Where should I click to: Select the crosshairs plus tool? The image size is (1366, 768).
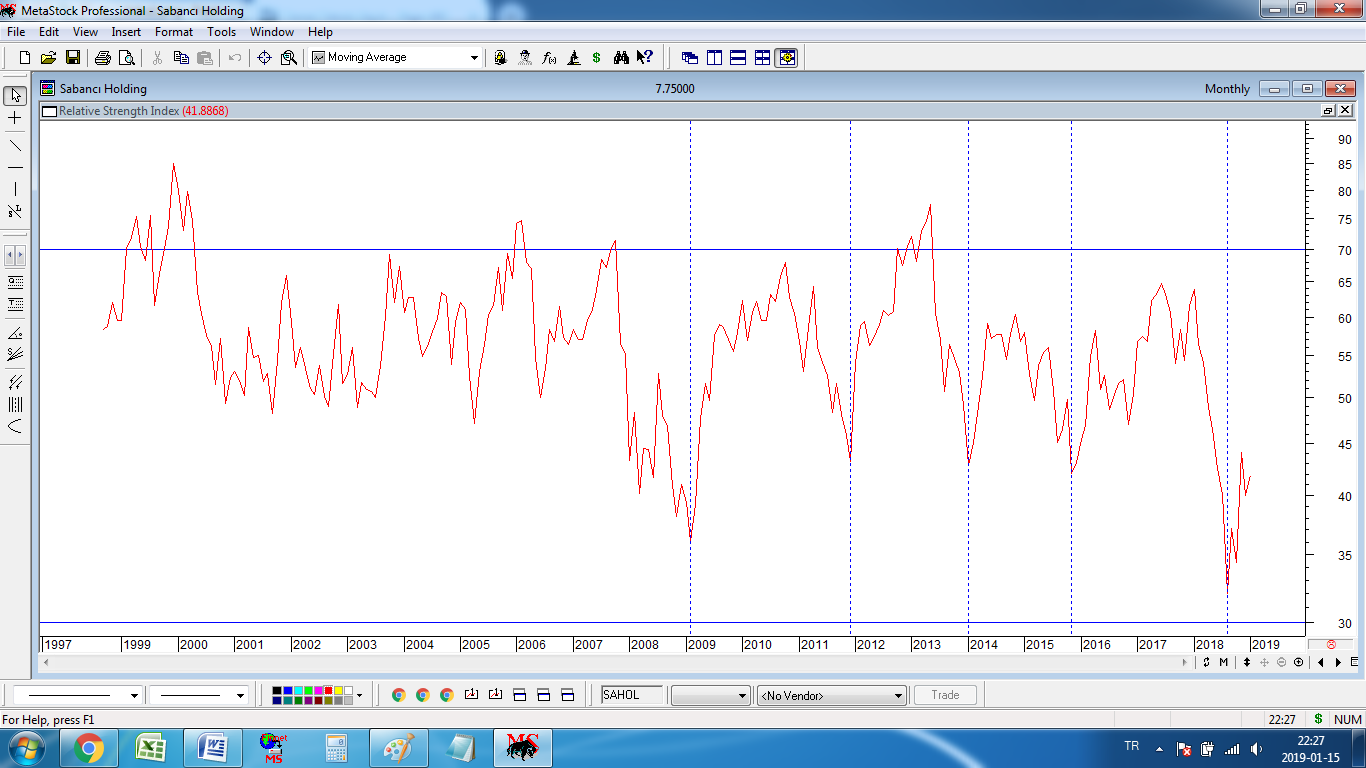tap(15, 119)
